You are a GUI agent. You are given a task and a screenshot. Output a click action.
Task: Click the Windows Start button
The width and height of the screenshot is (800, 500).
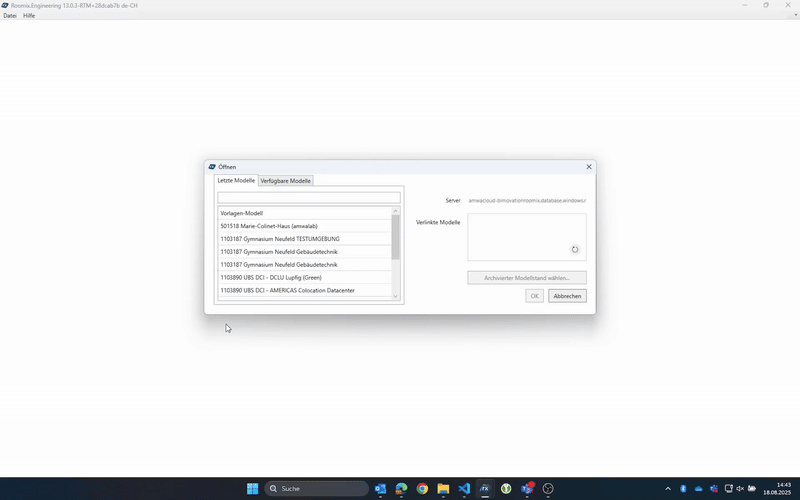252,489
